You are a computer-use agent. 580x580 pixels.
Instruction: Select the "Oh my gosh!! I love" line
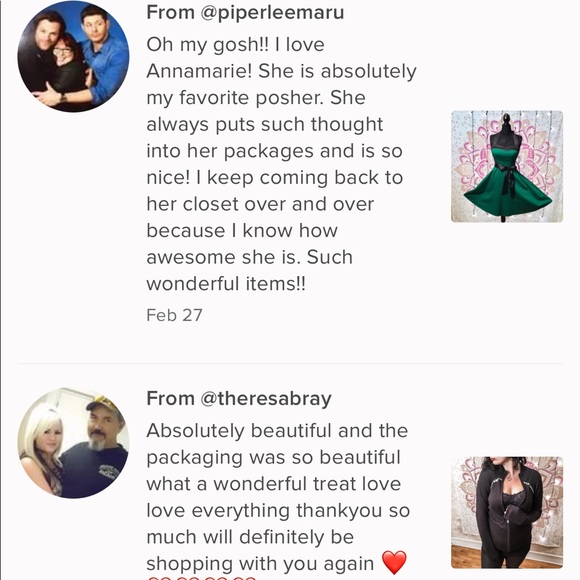(235, 45)
